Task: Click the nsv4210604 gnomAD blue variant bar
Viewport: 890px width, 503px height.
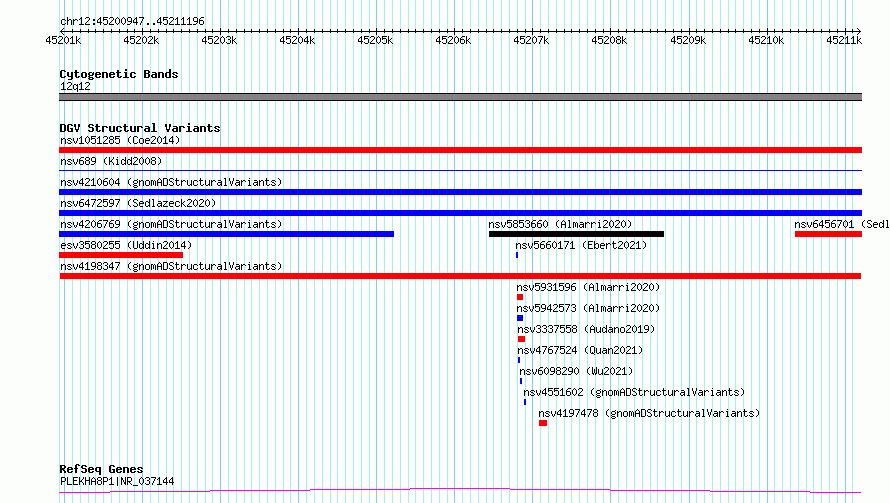Action: (460, 192)
